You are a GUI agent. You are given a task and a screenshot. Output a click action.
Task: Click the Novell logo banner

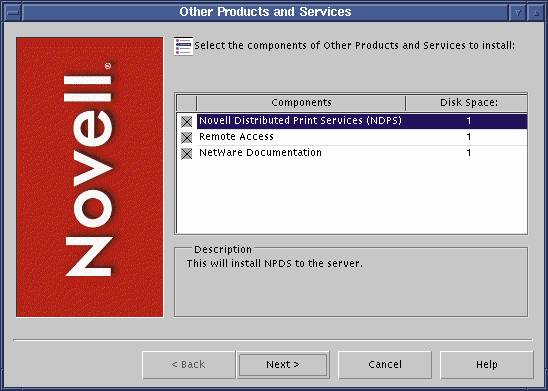coord(89,177)
